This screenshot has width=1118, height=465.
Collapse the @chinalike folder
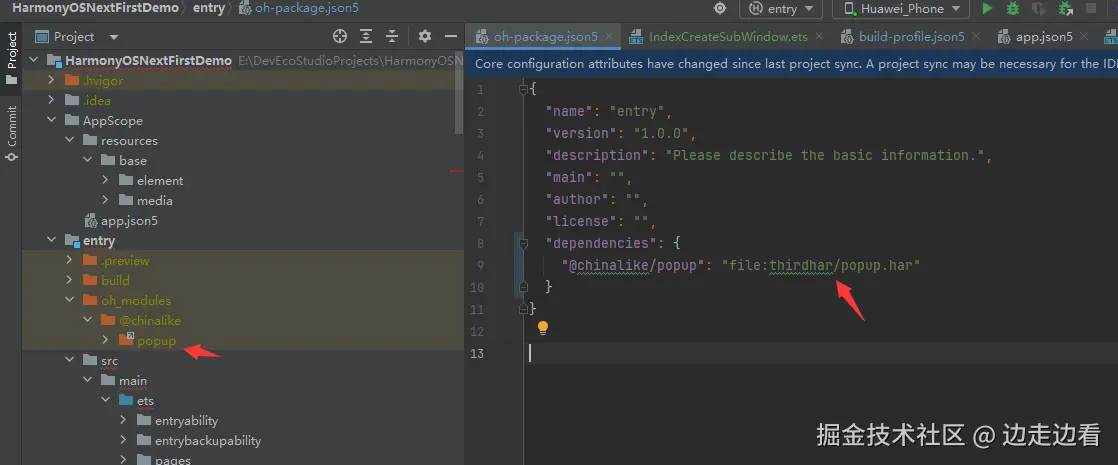(87, 320)
